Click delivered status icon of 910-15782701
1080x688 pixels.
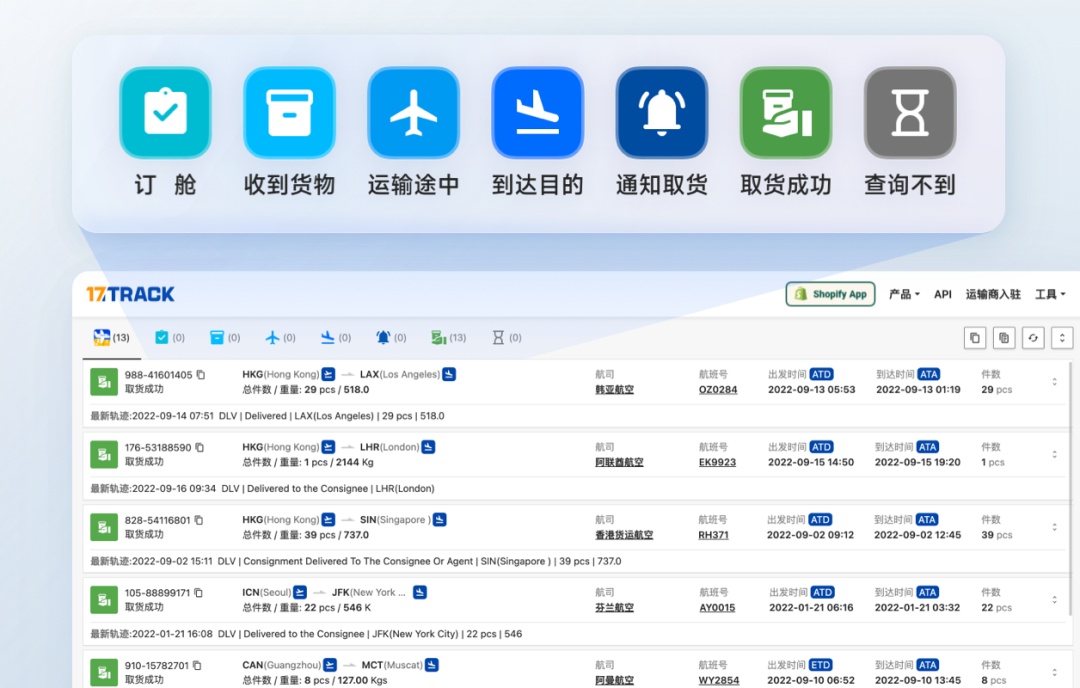[x=104, y=672]
